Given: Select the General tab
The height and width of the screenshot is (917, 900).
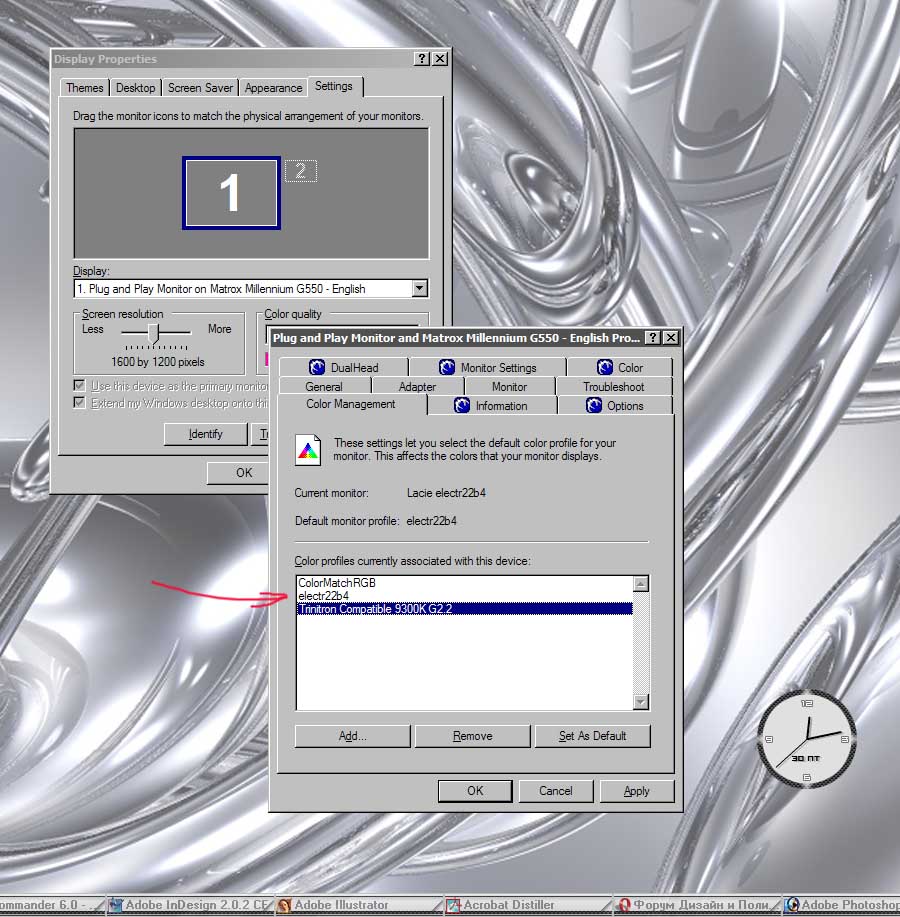Looking at the screenshot, I should click(324, 387).
